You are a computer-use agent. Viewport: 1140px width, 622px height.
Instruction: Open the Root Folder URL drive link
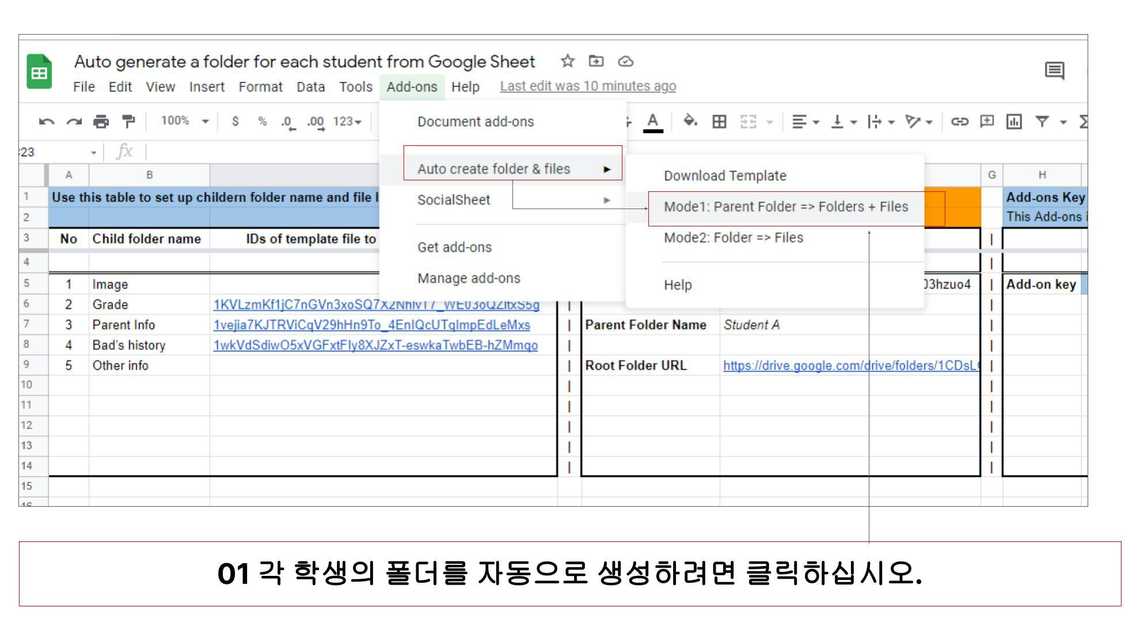[849, 366]
